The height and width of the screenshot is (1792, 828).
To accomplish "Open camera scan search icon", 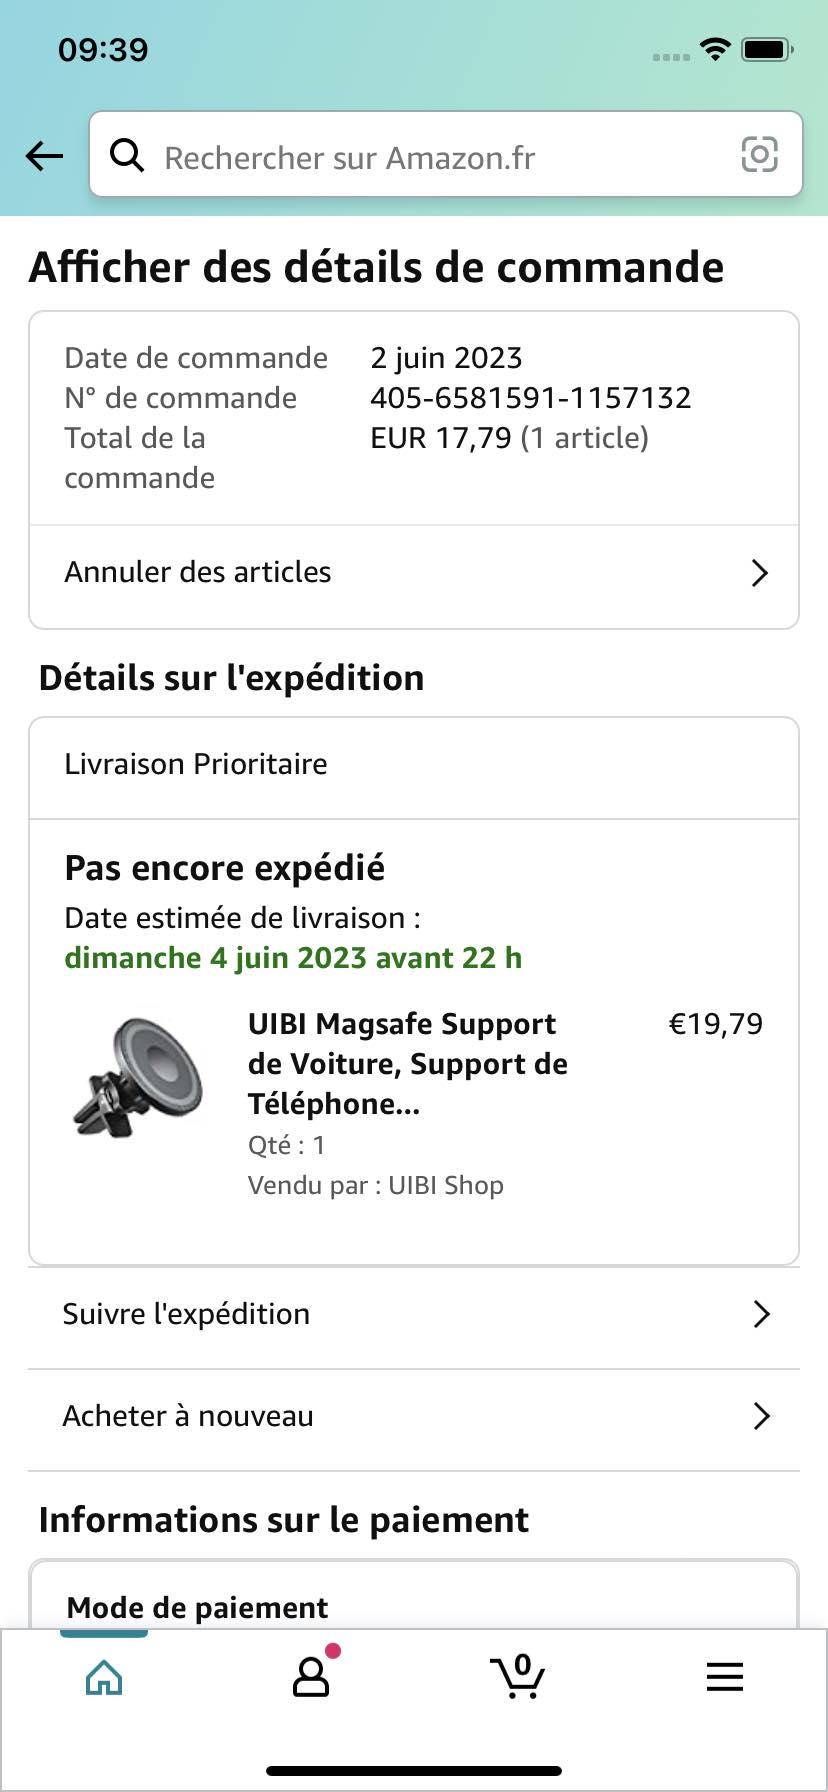I will (x=759, y=155).
